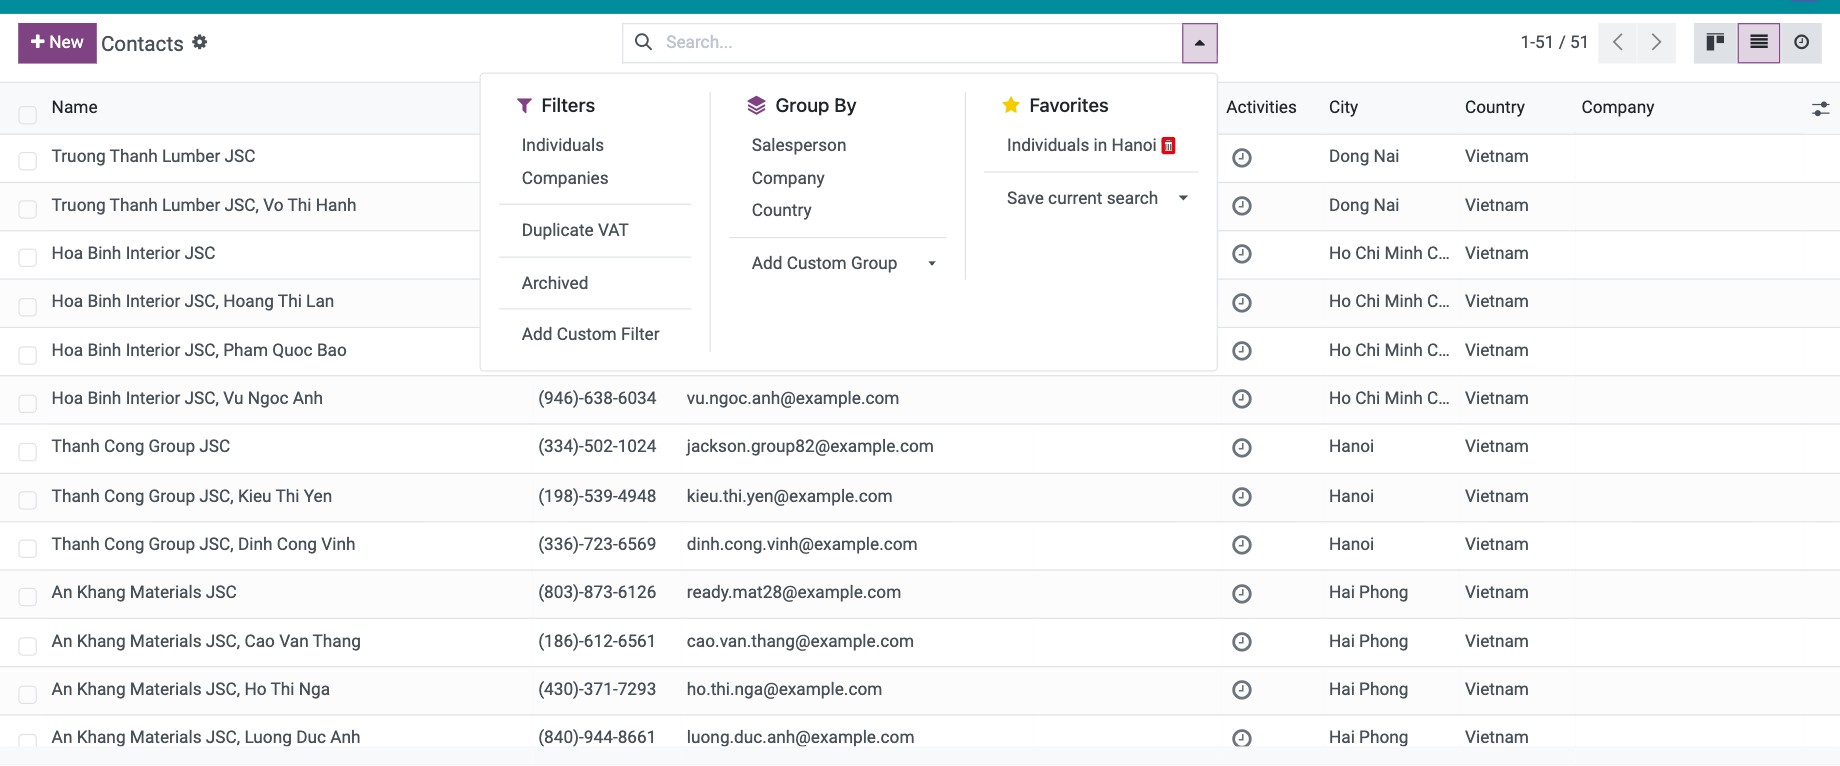Collapse the search options dropdown toggle
The height and width of the screenshot is (766, 1840).
coord(1199,43)
